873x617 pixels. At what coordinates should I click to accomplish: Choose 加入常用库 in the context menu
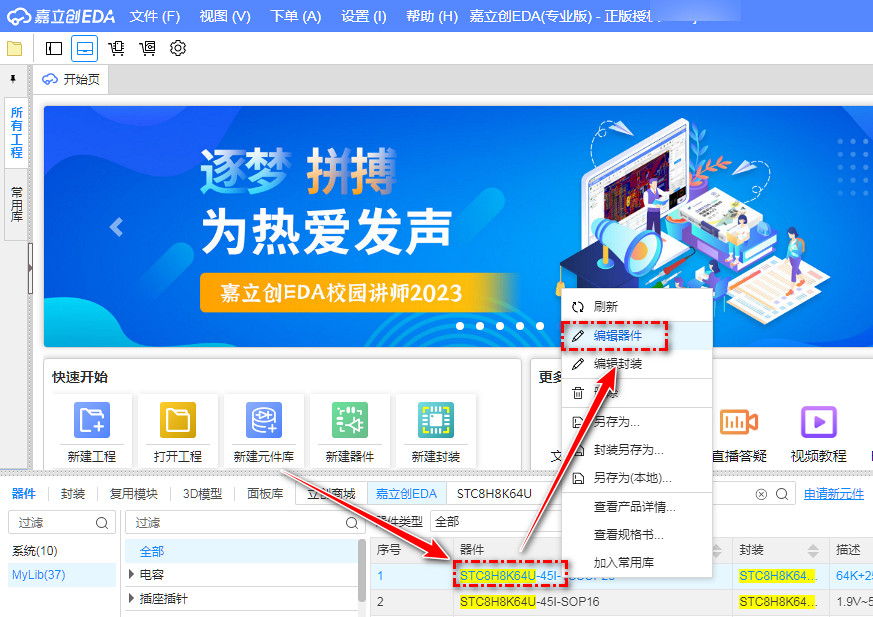pos(636,562)
